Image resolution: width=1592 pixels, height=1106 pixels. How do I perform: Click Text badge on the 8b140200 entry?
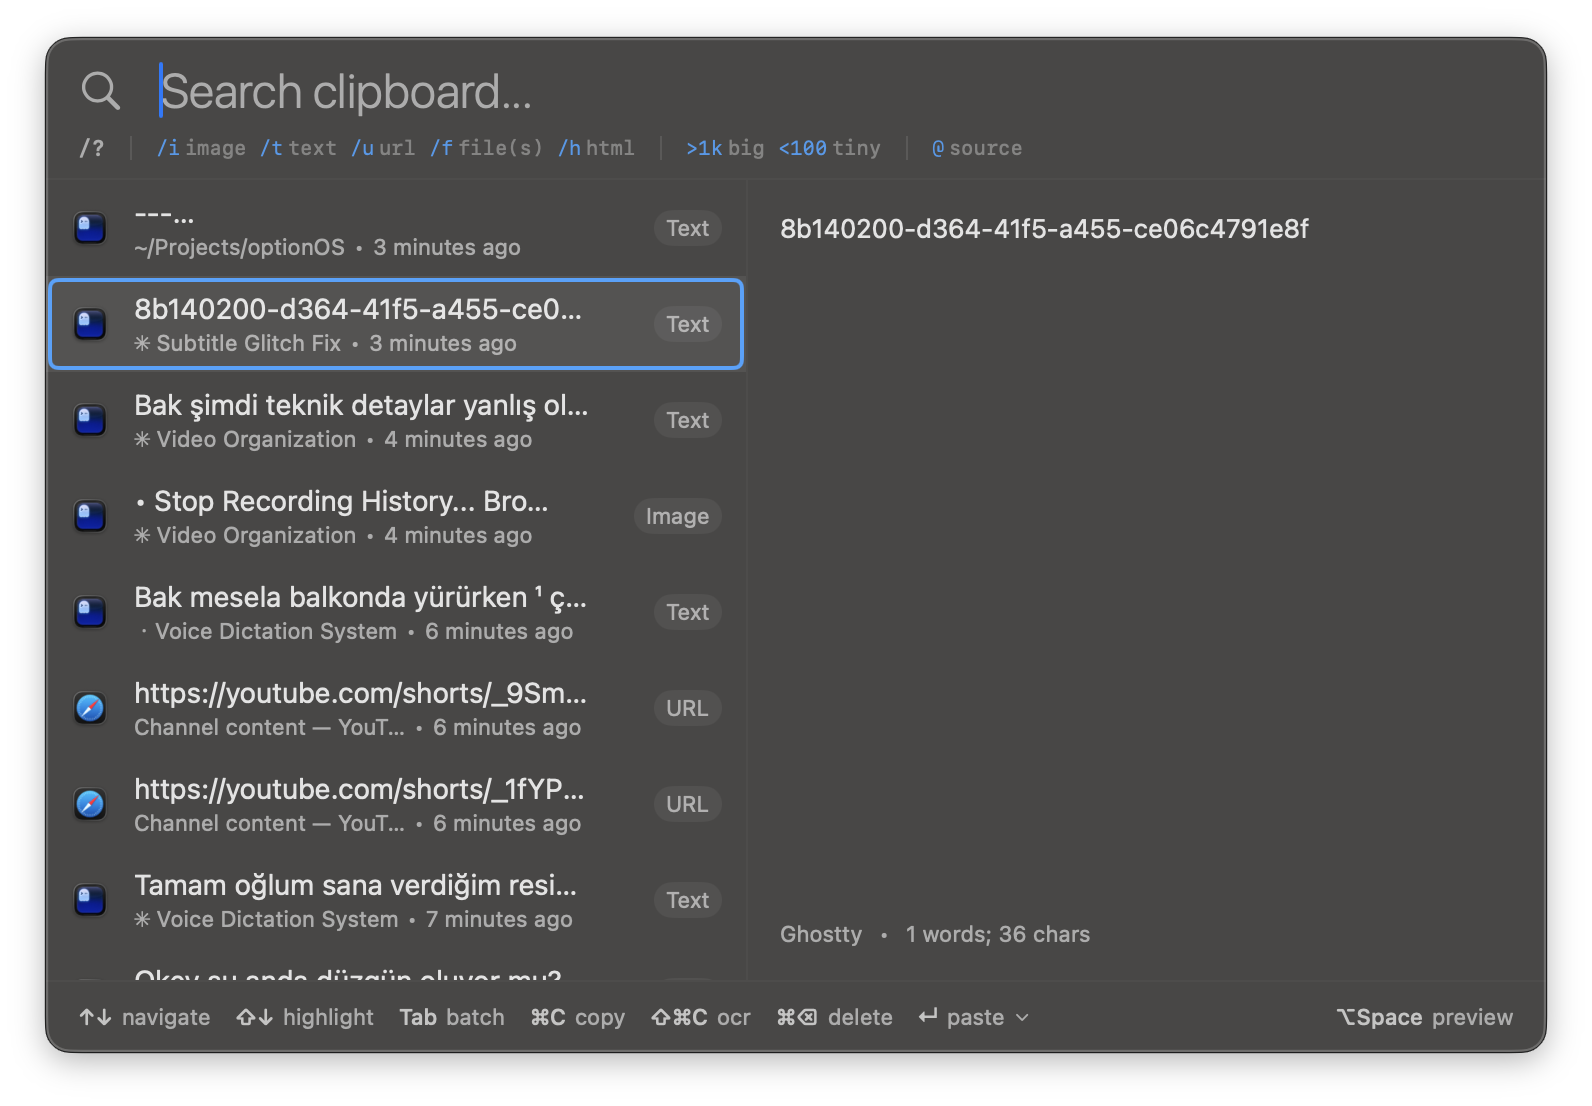click(x=688, y=324)
